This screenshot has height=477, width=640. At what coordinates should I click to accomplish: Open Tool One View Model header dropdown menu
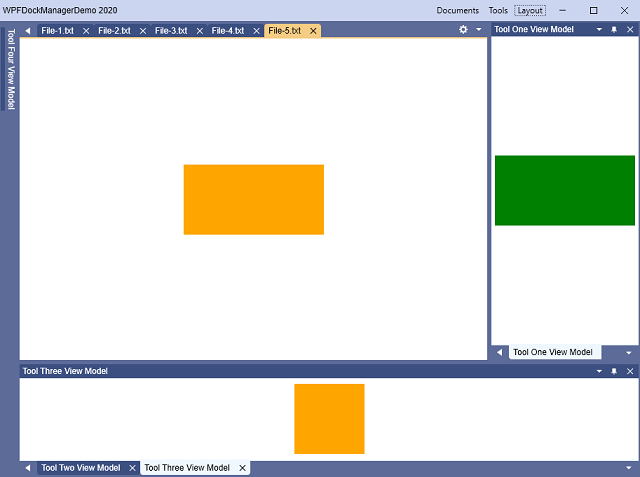click(x=599, y=29)
